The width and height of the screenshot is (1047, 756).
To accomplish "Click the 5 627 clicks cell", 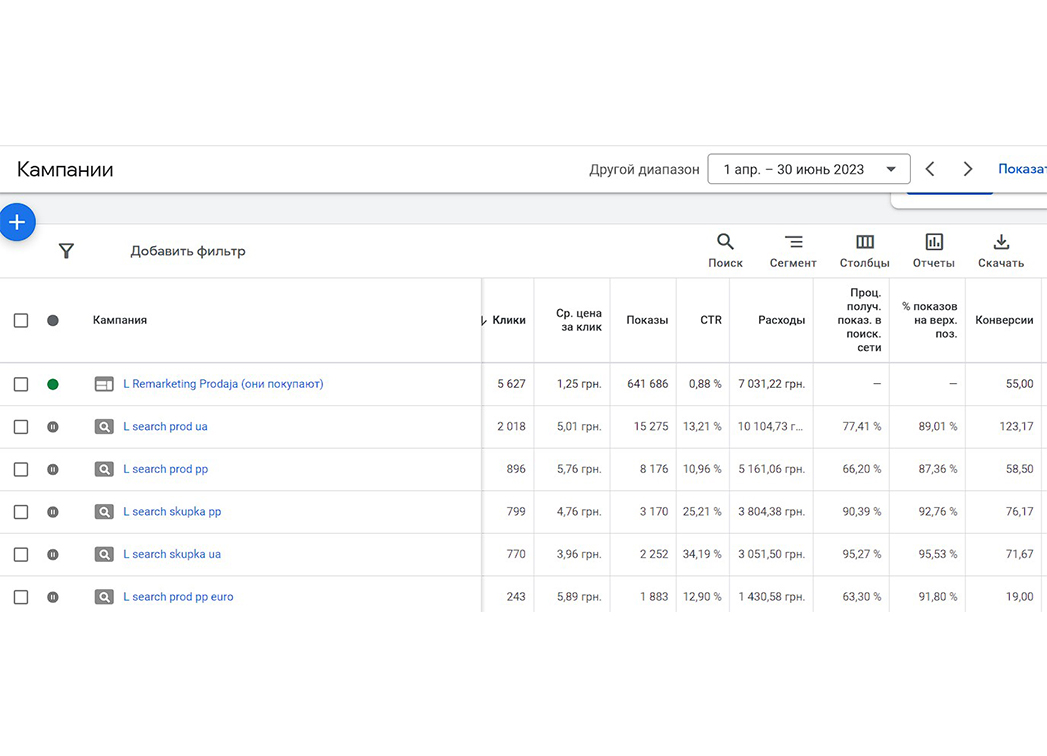I will pos(511,384).
